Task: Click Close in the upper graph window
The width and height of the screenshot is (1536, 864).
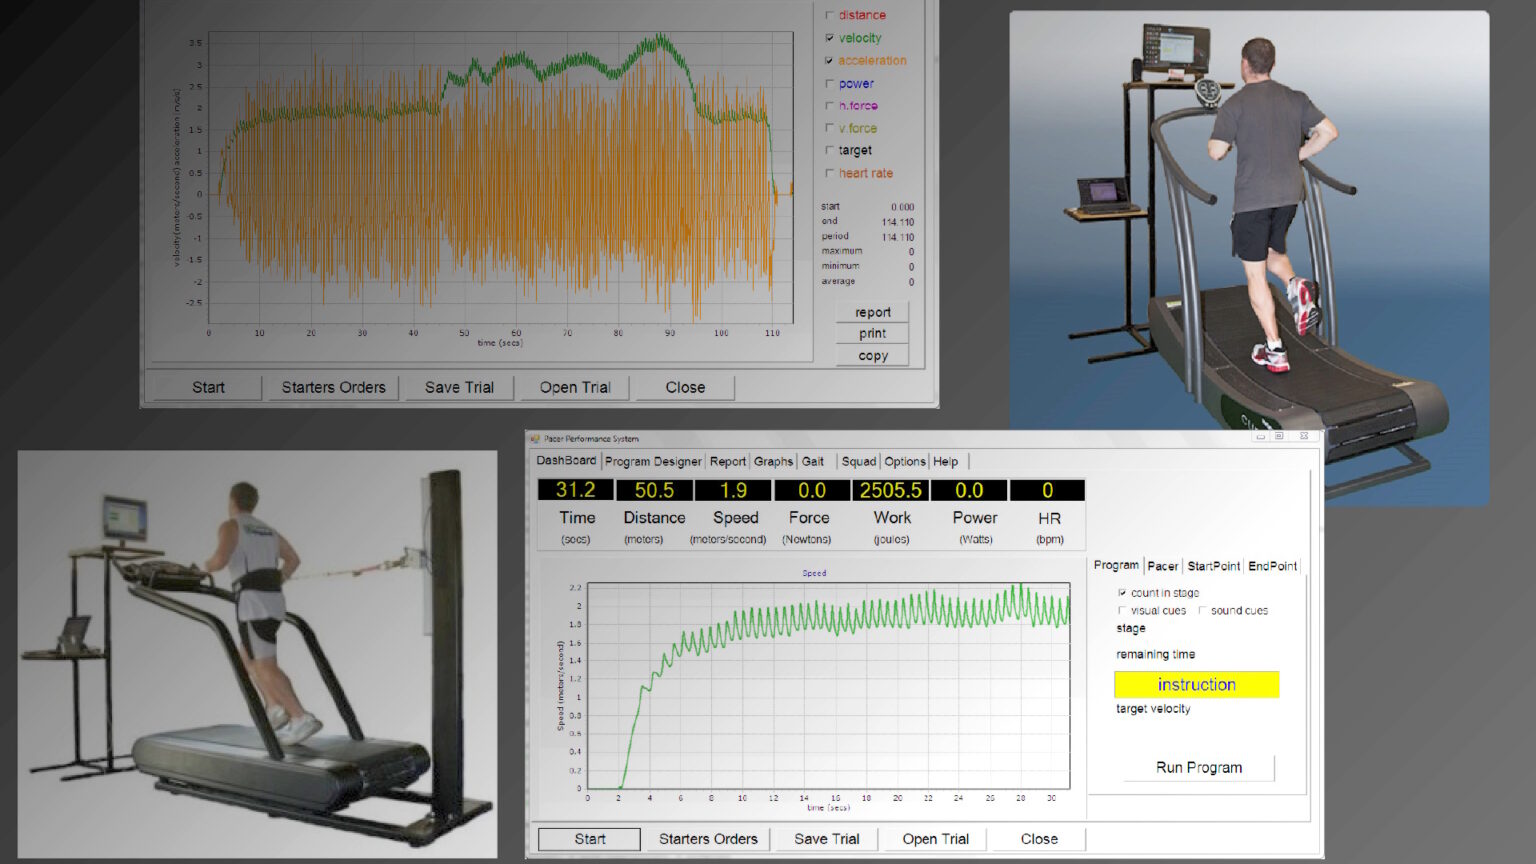Action: coord(685,387)
